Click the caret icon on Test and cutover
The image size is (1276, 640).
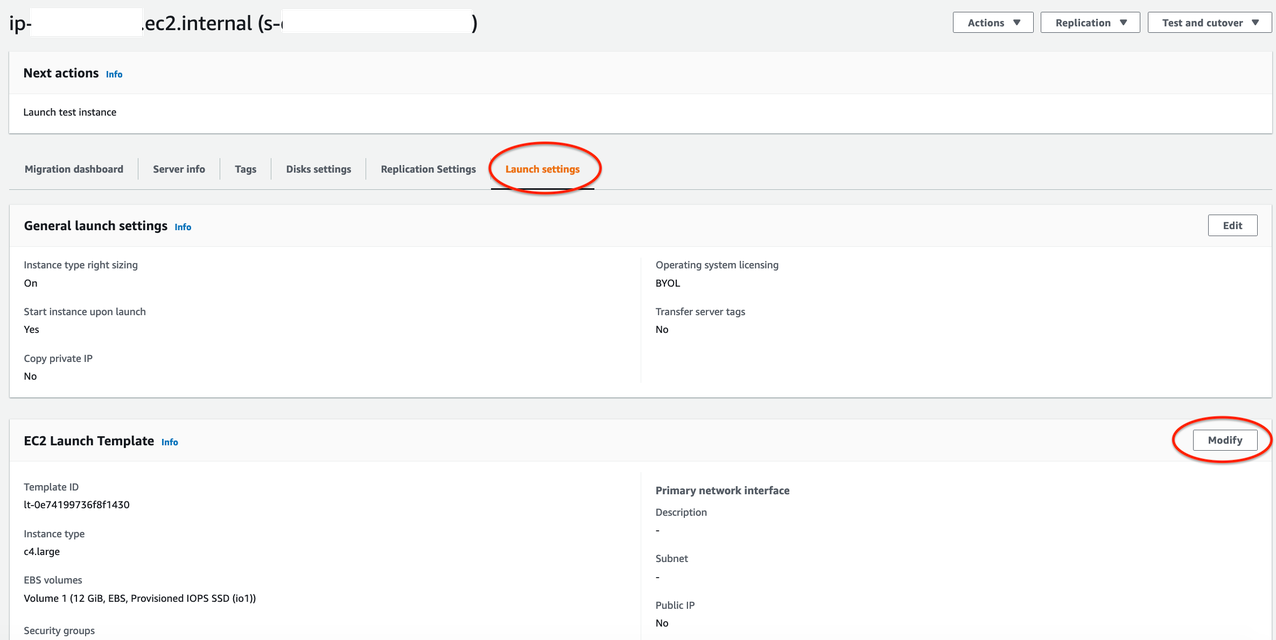click(x=1253, y=22)
